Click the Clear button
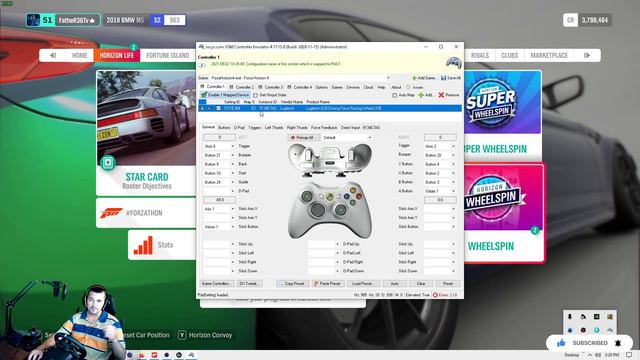 [421, 283]
